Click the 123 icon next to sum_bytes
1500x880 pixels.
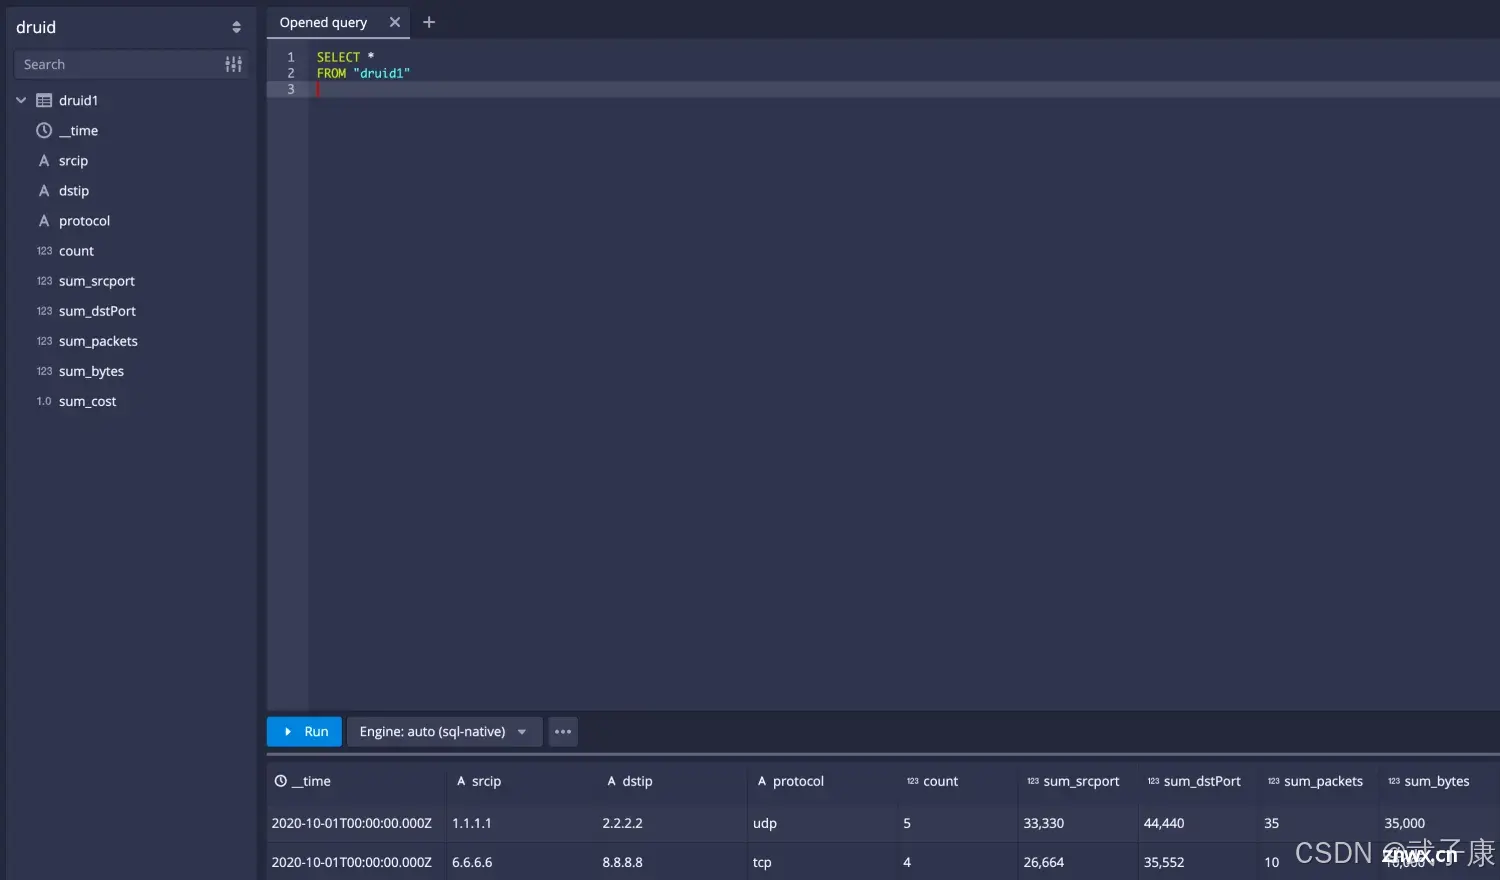(44, 371)
